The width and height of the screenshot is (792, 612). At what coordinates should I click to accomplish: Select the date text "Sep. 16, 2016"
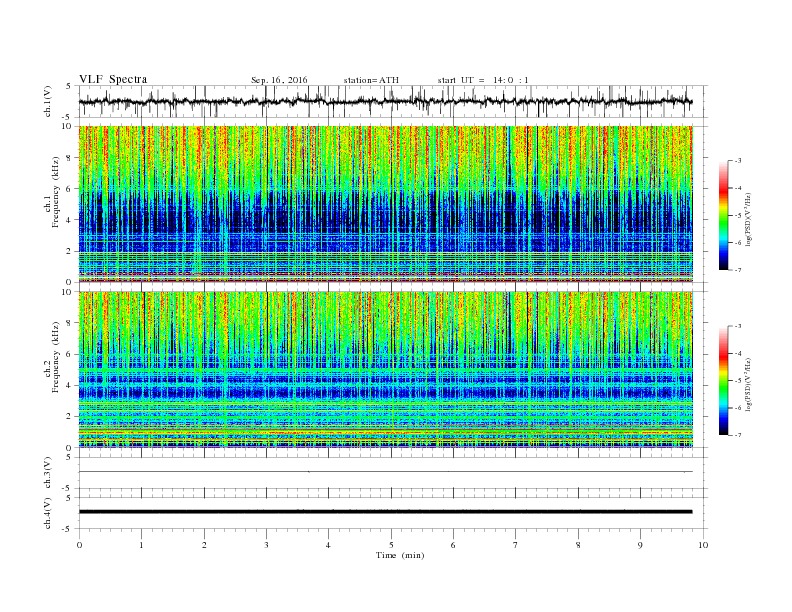(279, 80)
